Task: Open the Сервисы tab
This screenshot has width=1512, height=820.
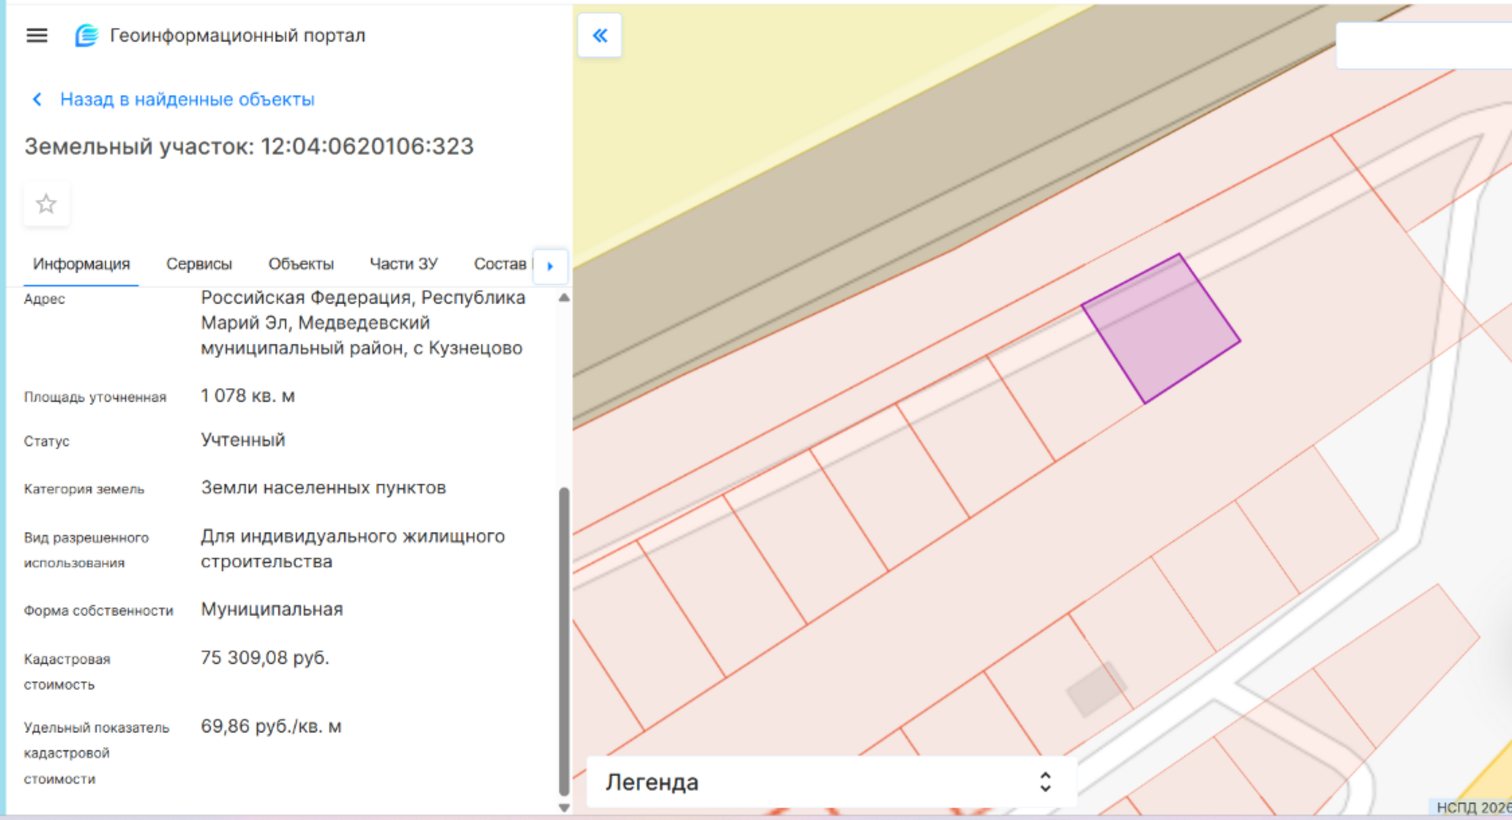Action: [199, 264]
